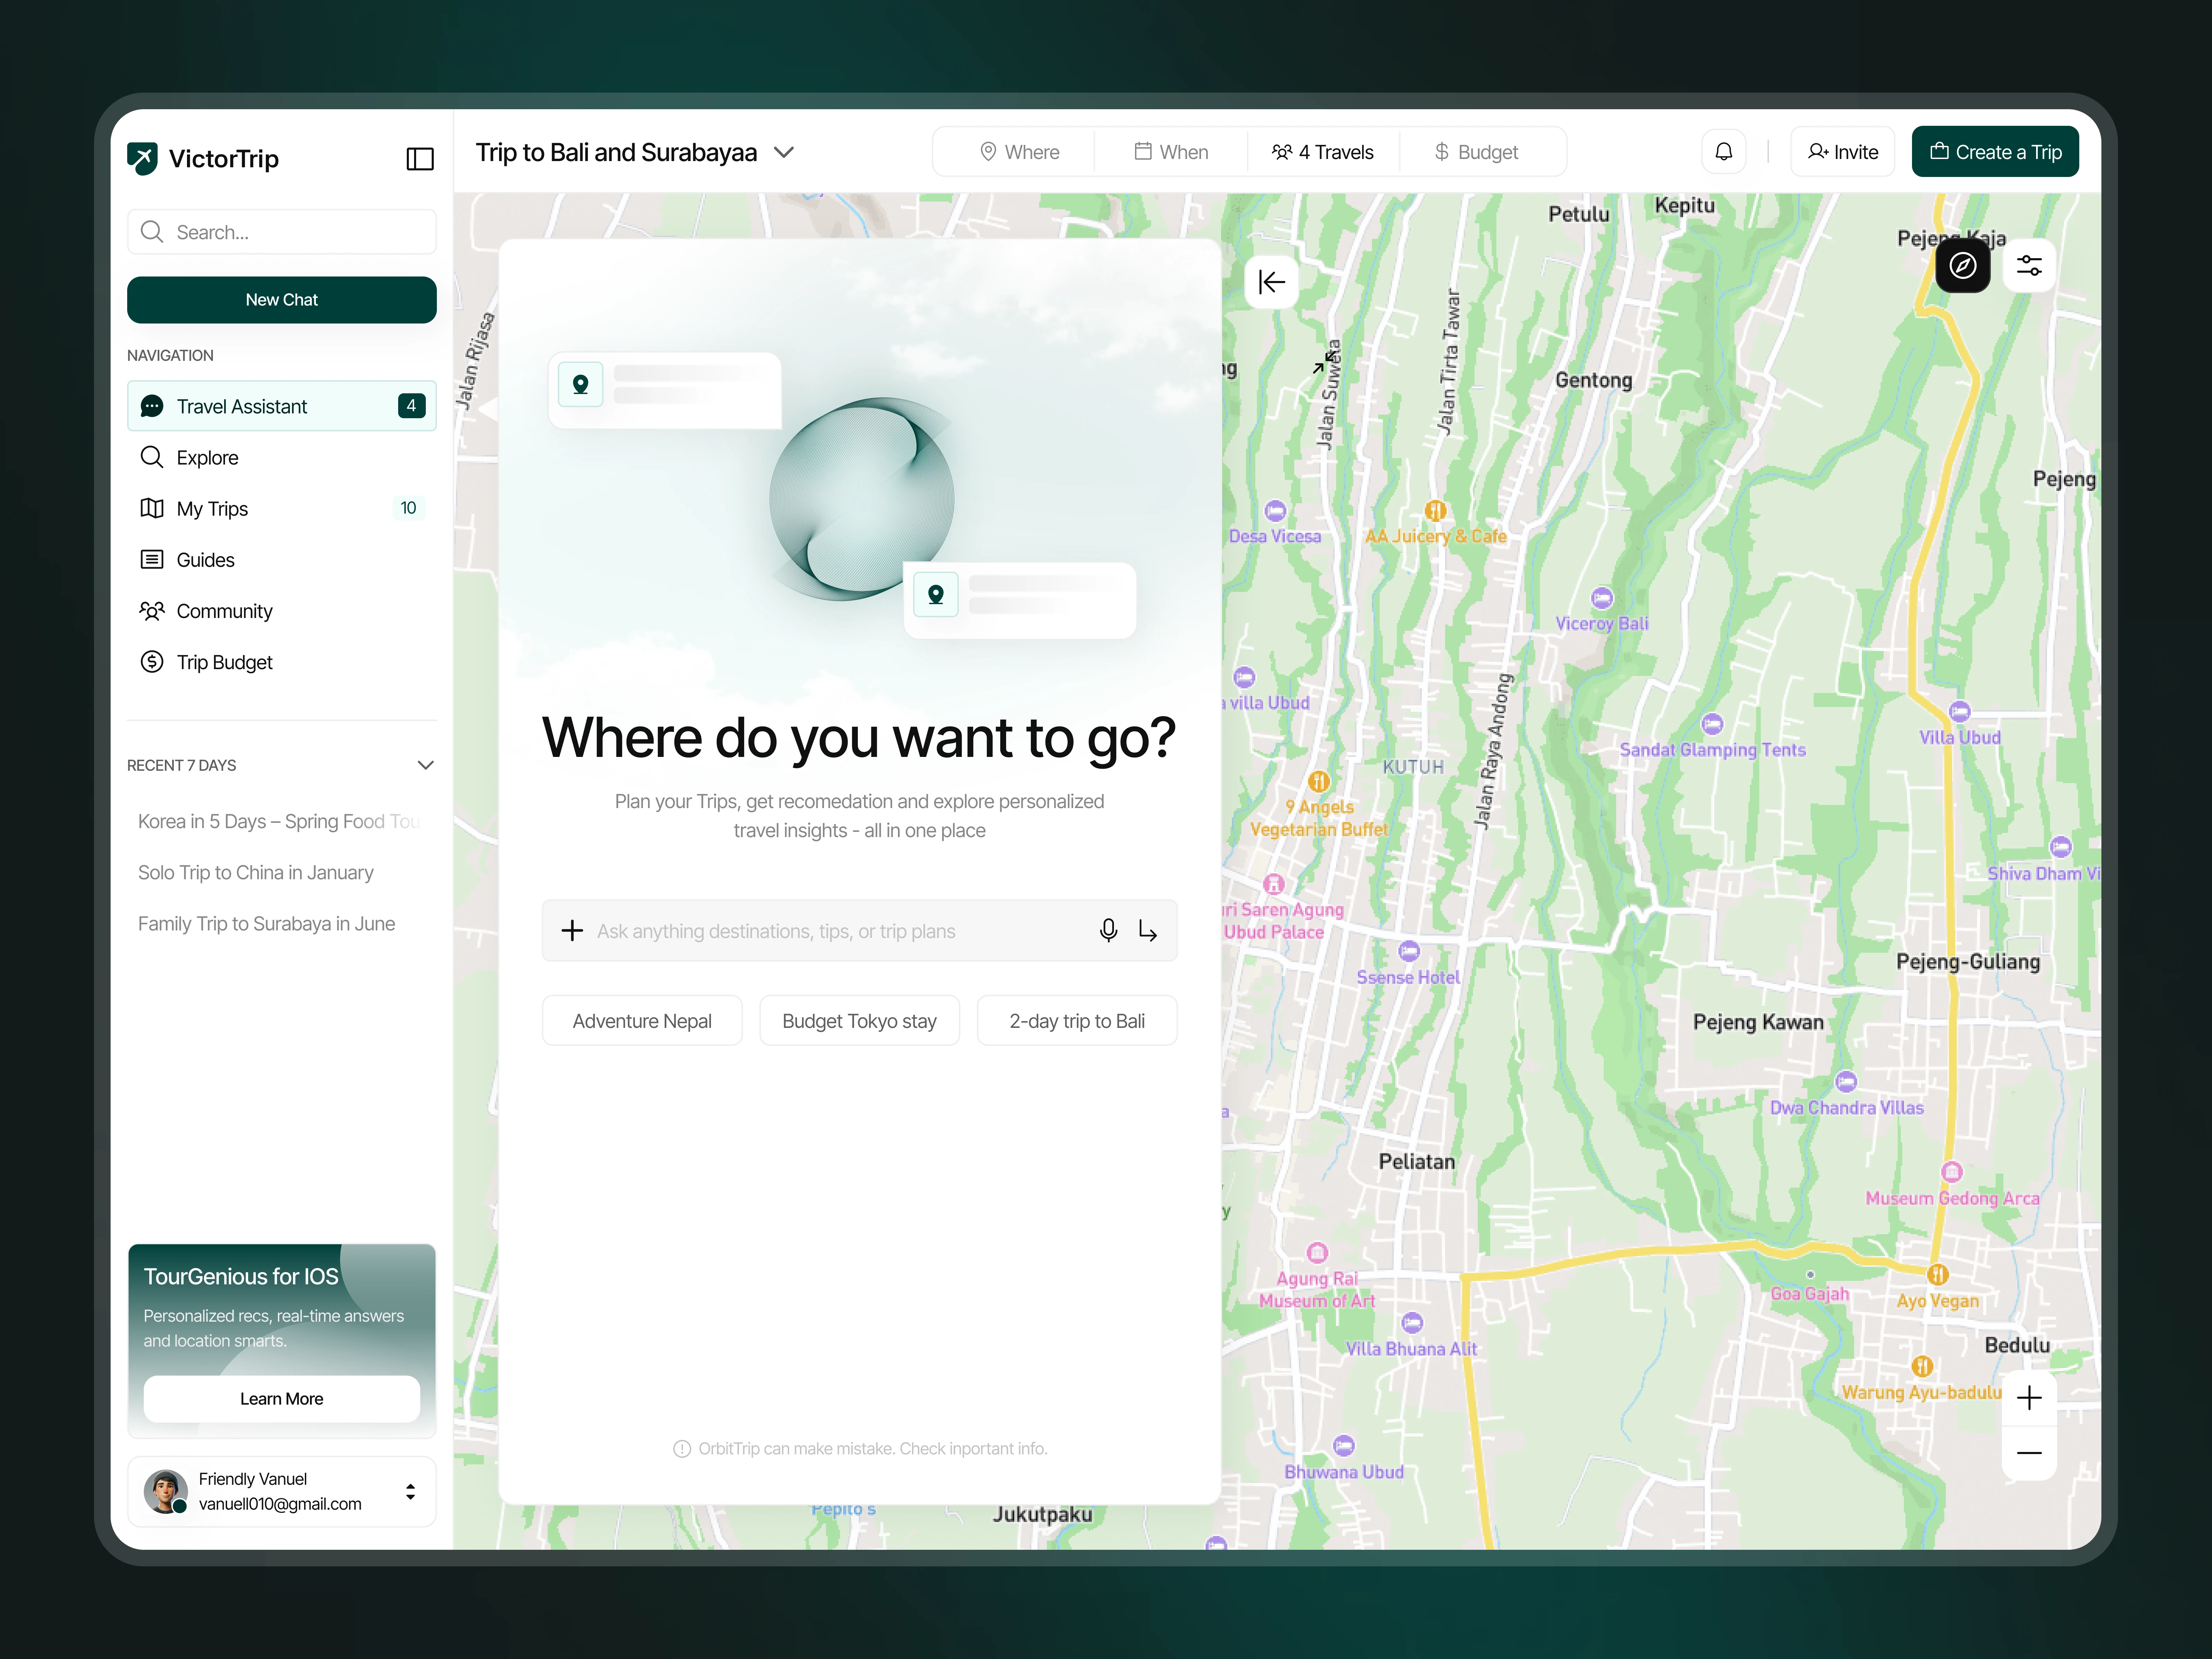Select the Sandat Glamping Tents pin
2212x1659 pixels.
(1712, 724)
